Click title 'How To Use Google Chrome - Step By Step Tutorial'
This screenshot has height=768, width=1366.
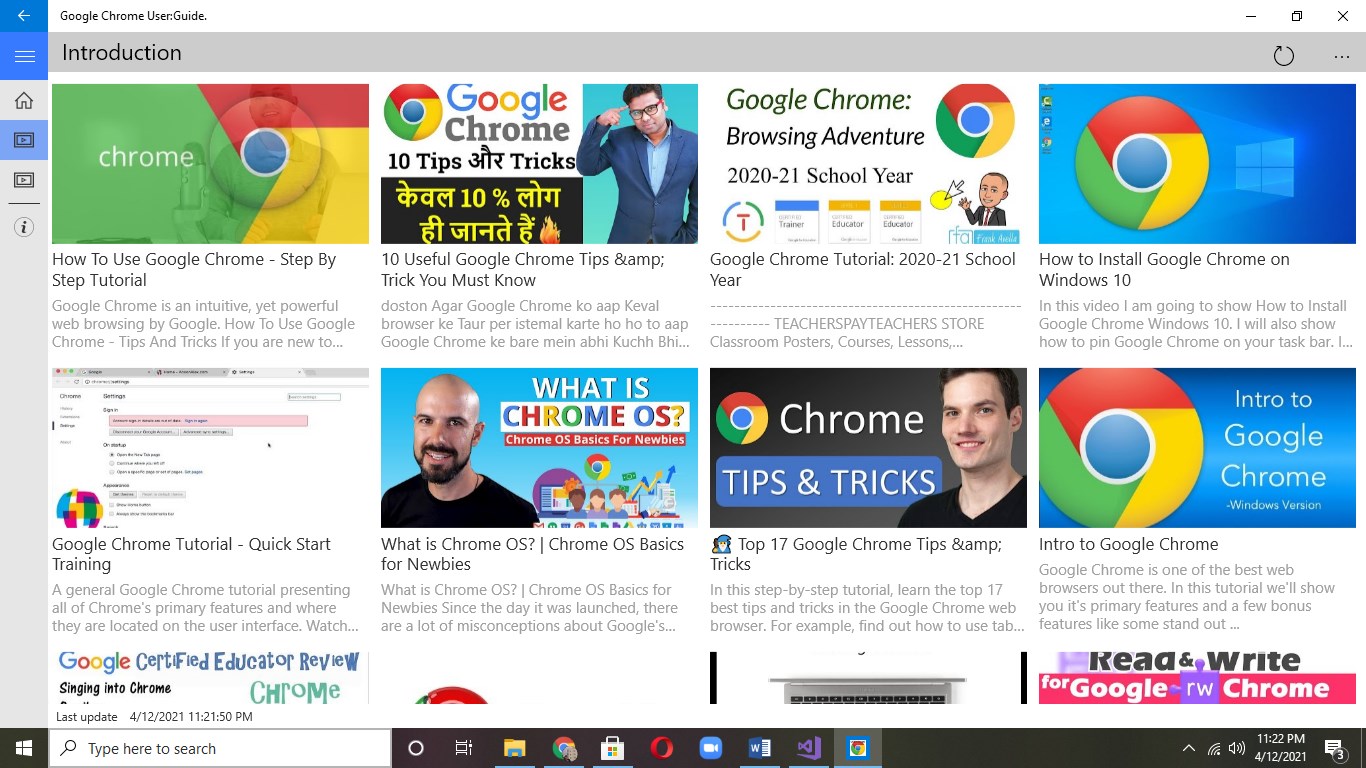(x=194, y=270)
